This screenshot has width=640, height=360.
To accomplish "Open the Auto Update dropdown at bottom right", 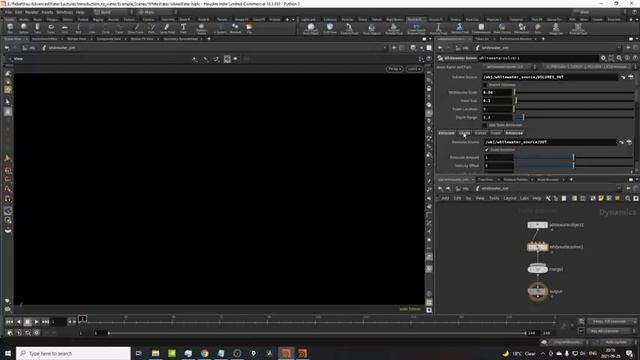I will [617, 342].
